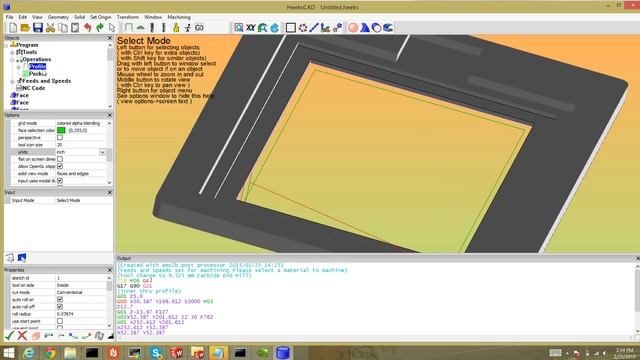Click the Objects panel vertical scrollbar
Viewport: 640px width, 360px height.
110,75
